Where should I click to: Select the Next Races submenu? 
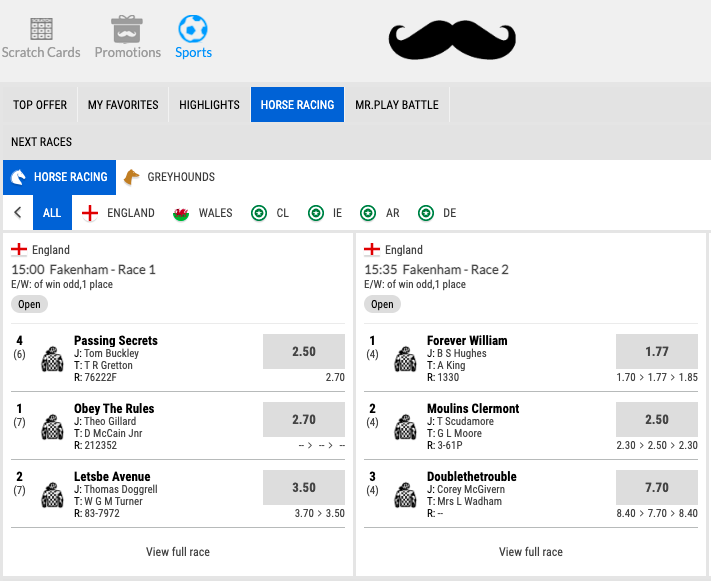coord(42,142)
